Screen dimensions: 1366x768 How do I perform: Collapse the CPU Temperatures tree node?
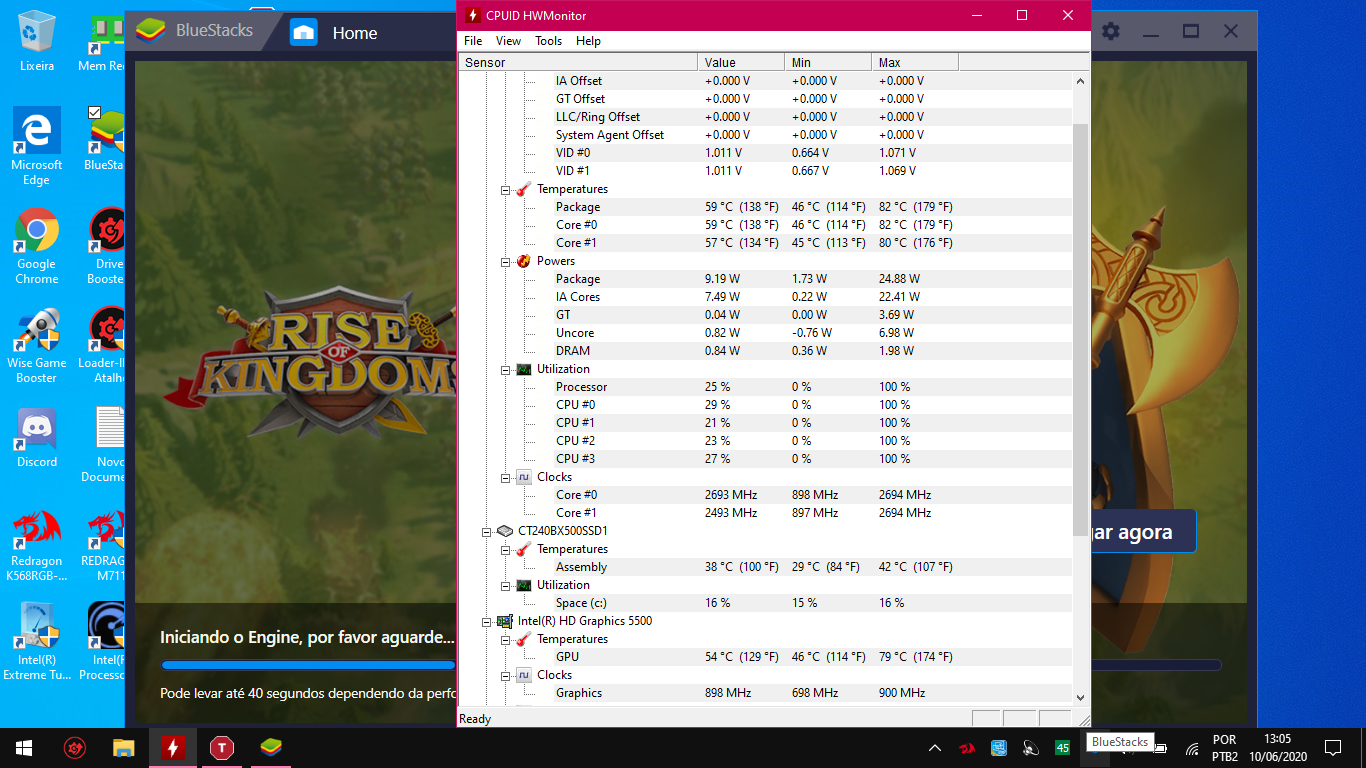tap(506, 189)
